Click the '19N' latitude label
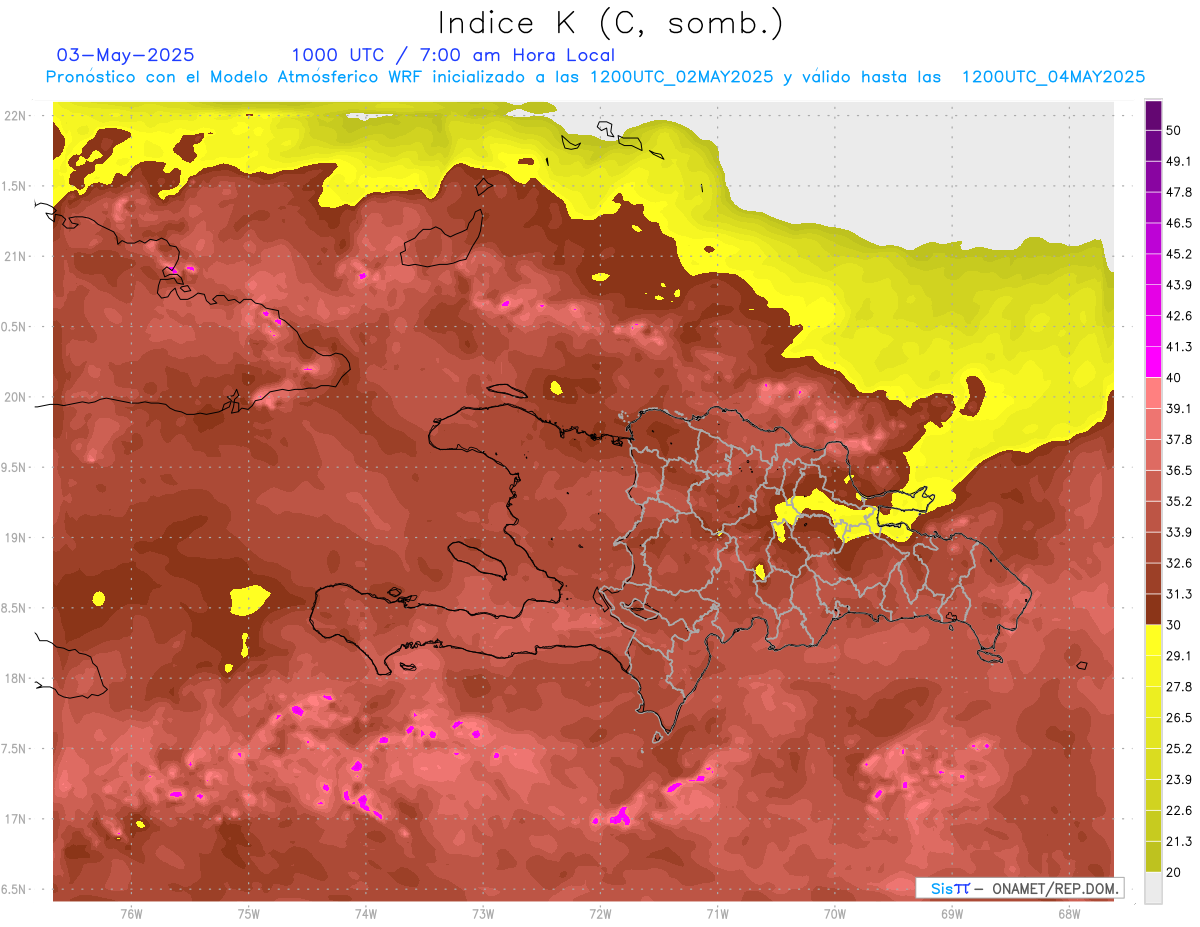Screen dimensions: 1200x927 15,538
